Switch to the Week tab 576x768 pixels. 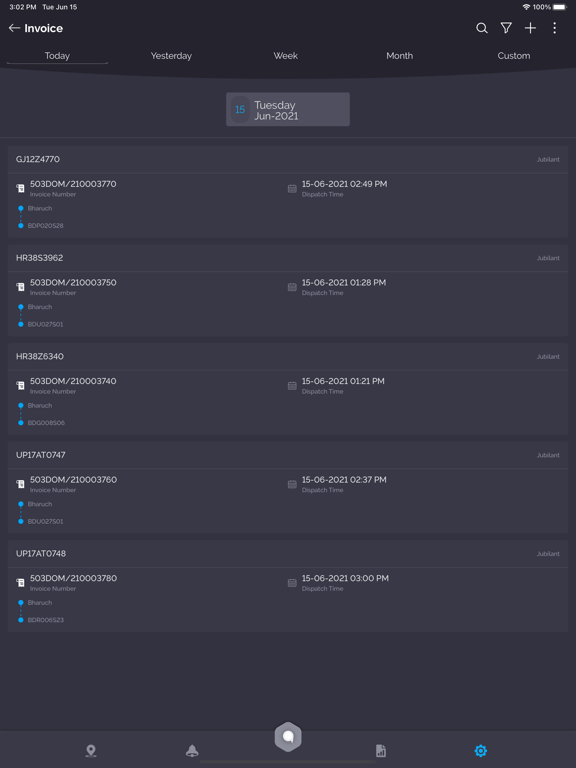point(286,56)
